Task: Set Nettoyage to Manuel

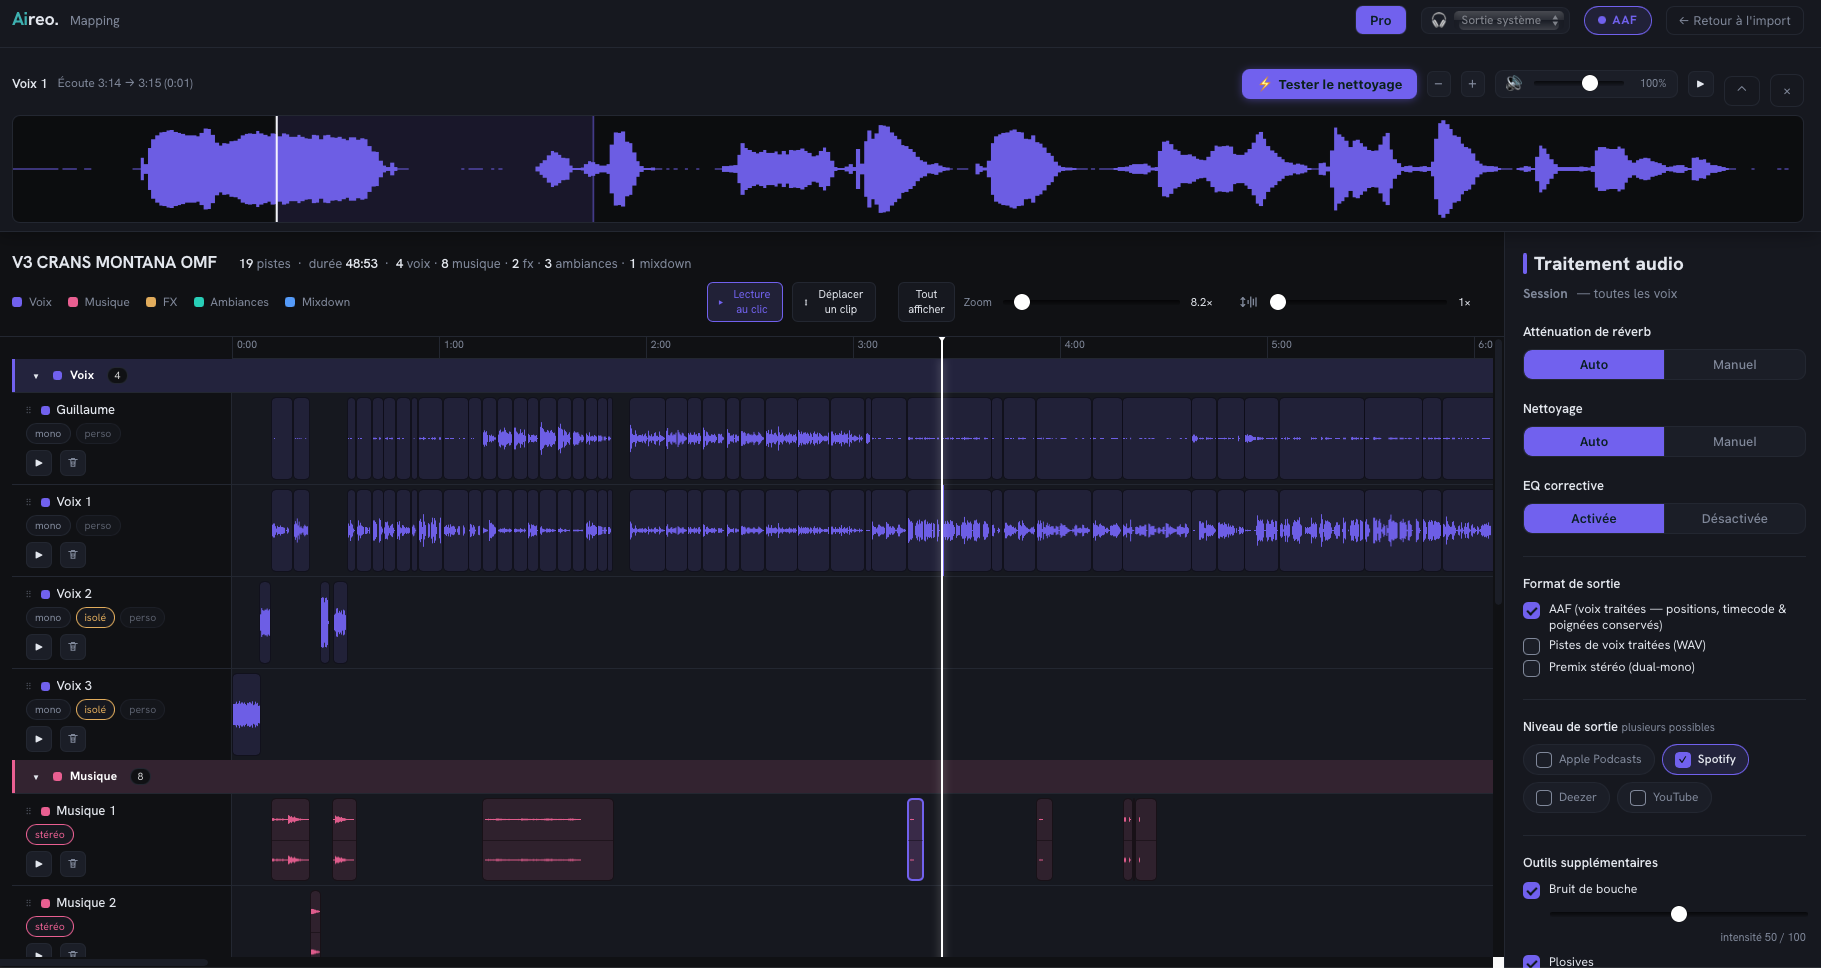Action: tap(1734, 442)
